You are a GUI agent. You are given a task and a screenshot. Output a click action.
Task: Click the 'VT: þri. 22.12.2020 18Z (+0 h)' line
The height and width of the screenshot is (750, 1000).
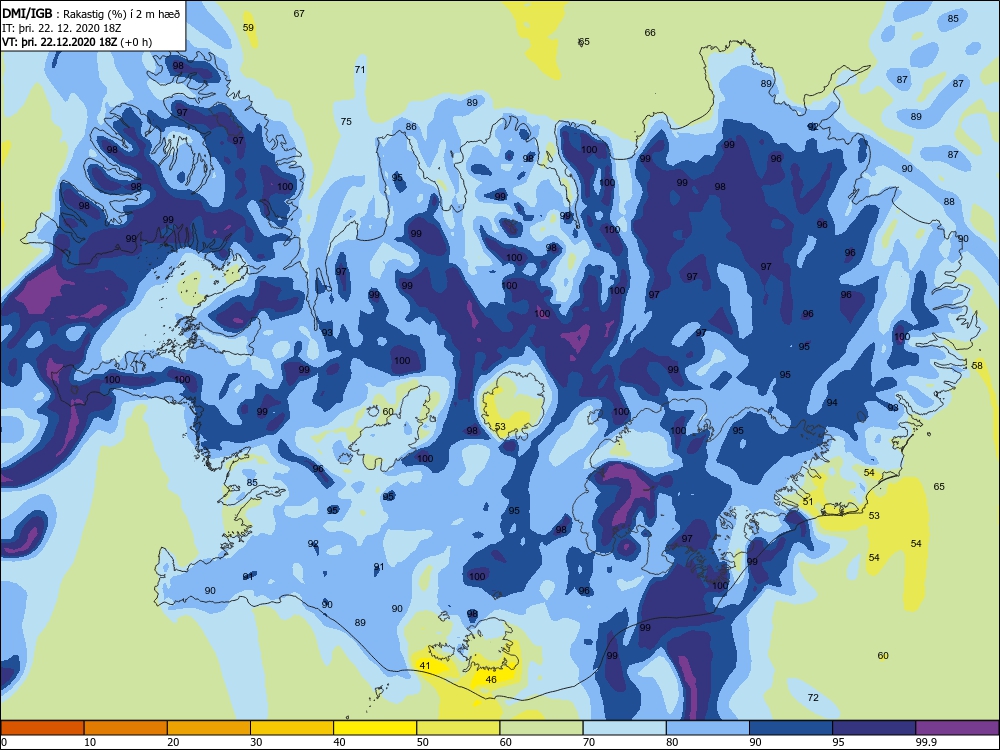tap(77, 42)
